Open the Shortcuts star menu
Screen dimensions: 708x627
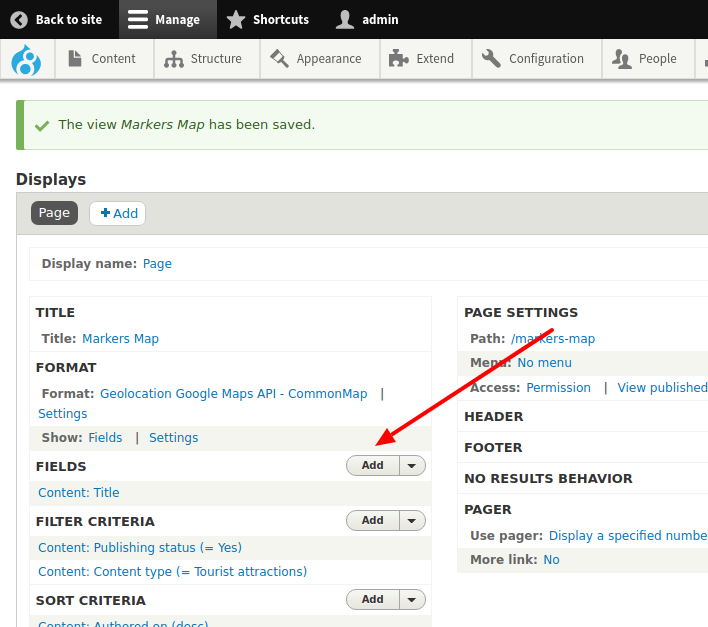pyautogui.click(x=268, y=19)
